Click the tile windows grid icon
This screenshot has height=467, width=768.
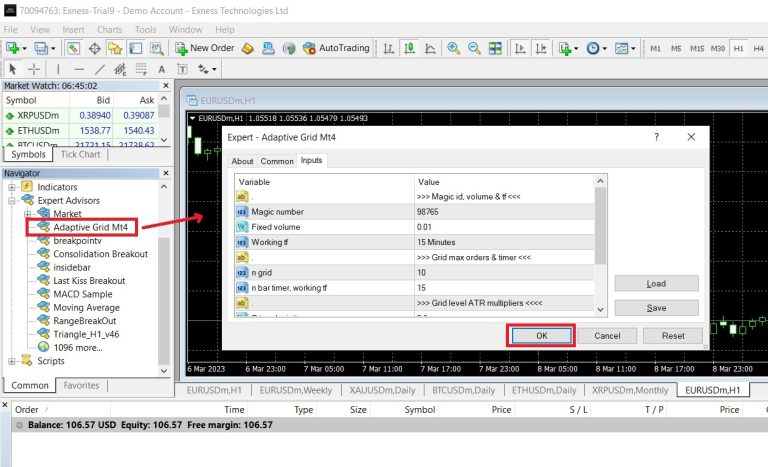coord(495,48)
